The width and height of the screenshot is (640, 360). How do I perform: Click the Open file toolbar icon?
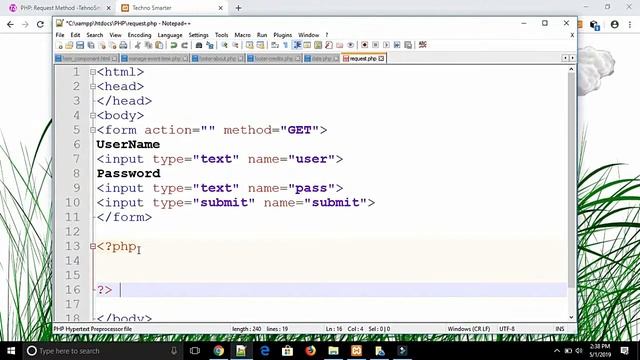point(69,45)
